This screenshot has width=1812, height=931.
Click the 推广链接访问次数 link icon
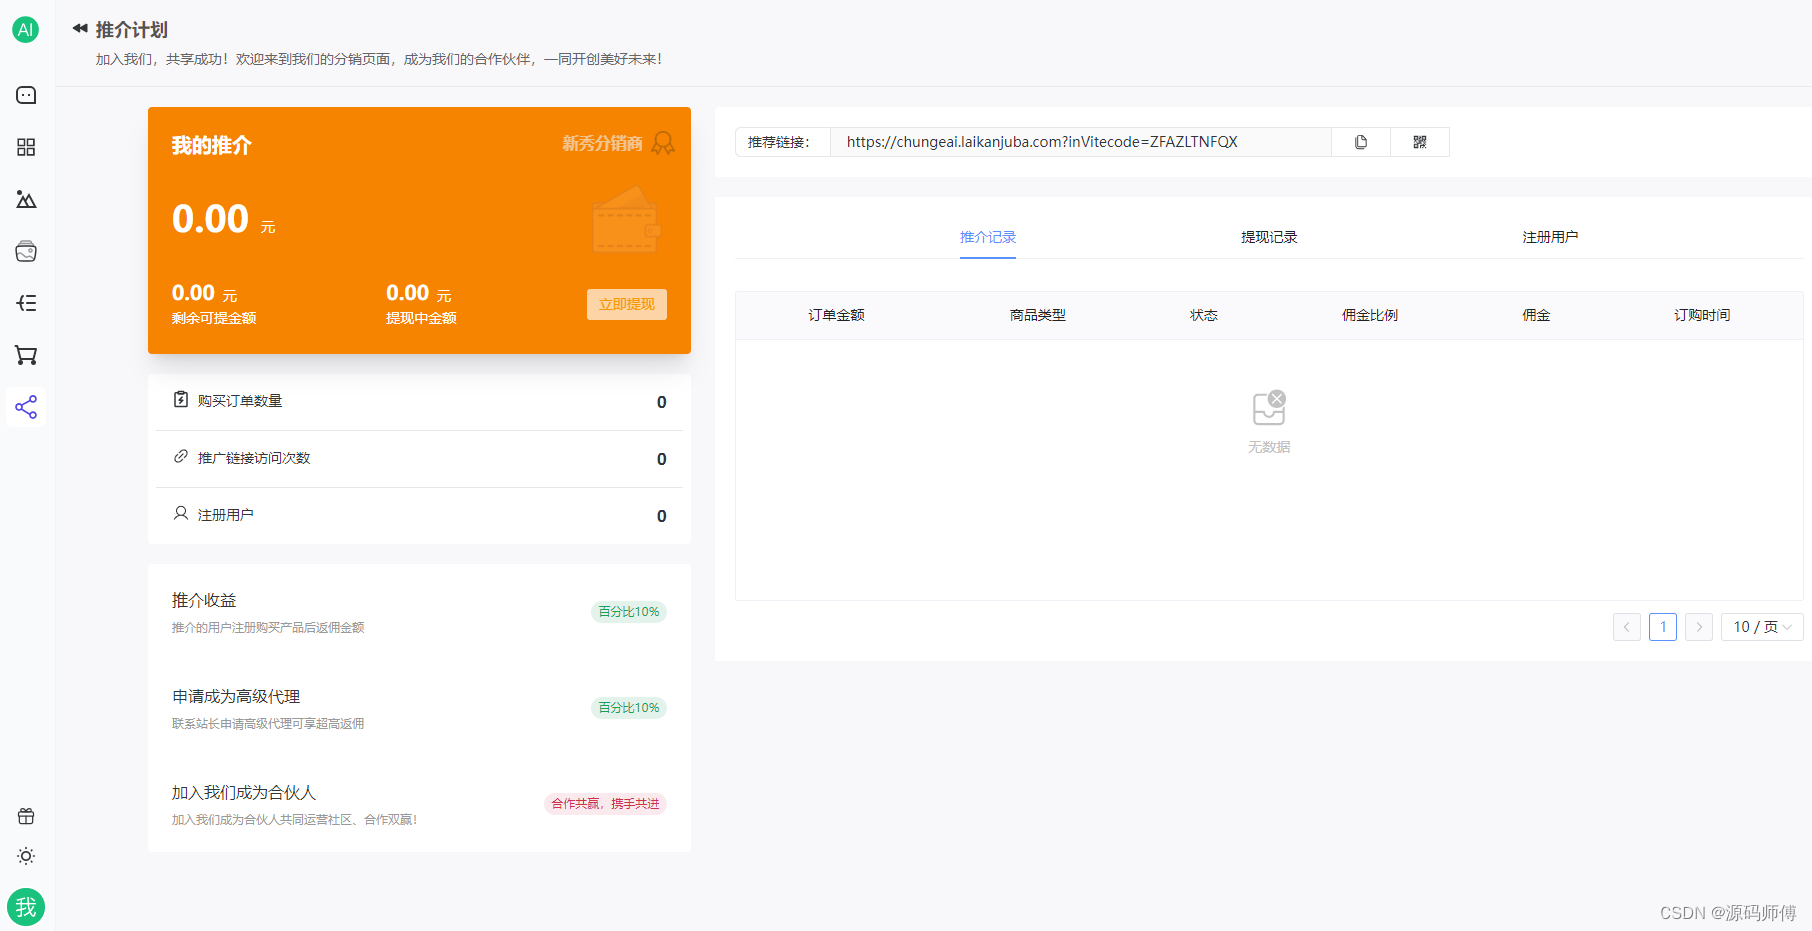[181, 457]
